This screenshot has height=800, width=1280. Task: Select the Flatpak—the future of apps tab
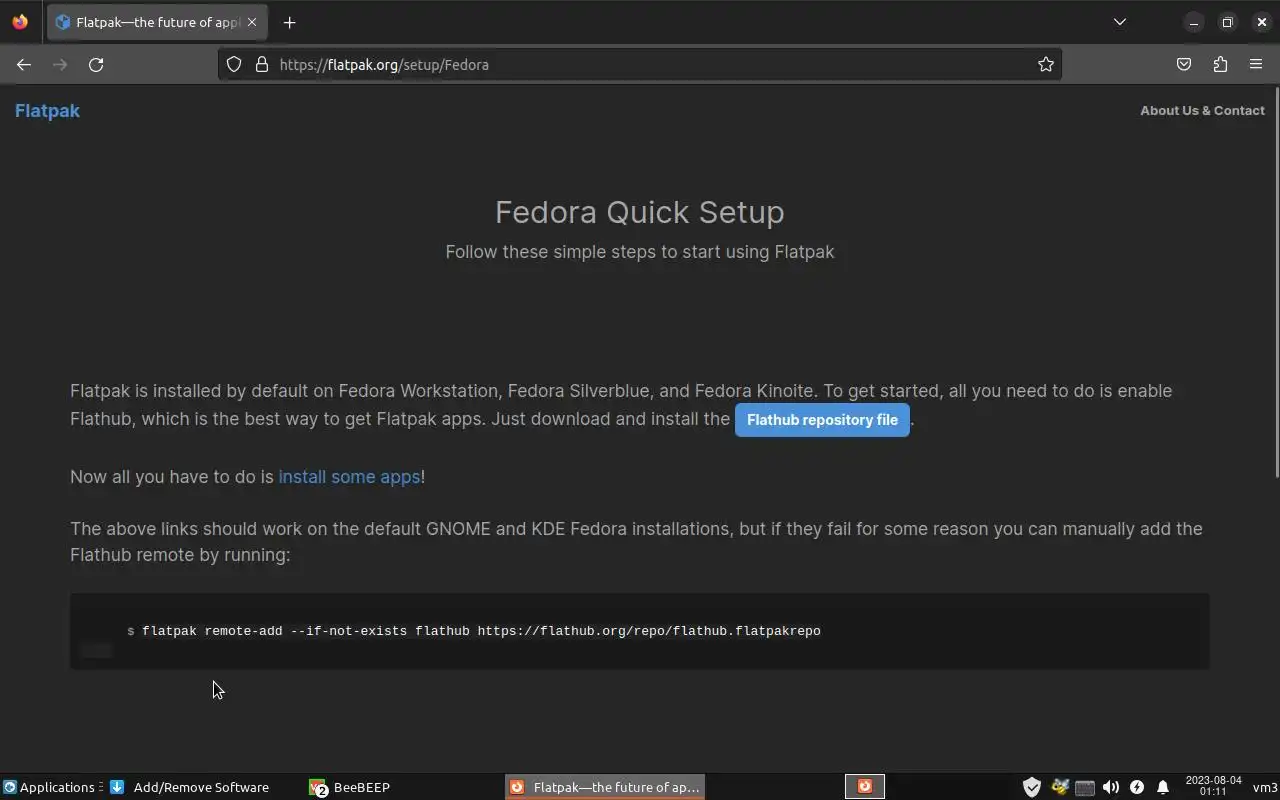[158, 22]
